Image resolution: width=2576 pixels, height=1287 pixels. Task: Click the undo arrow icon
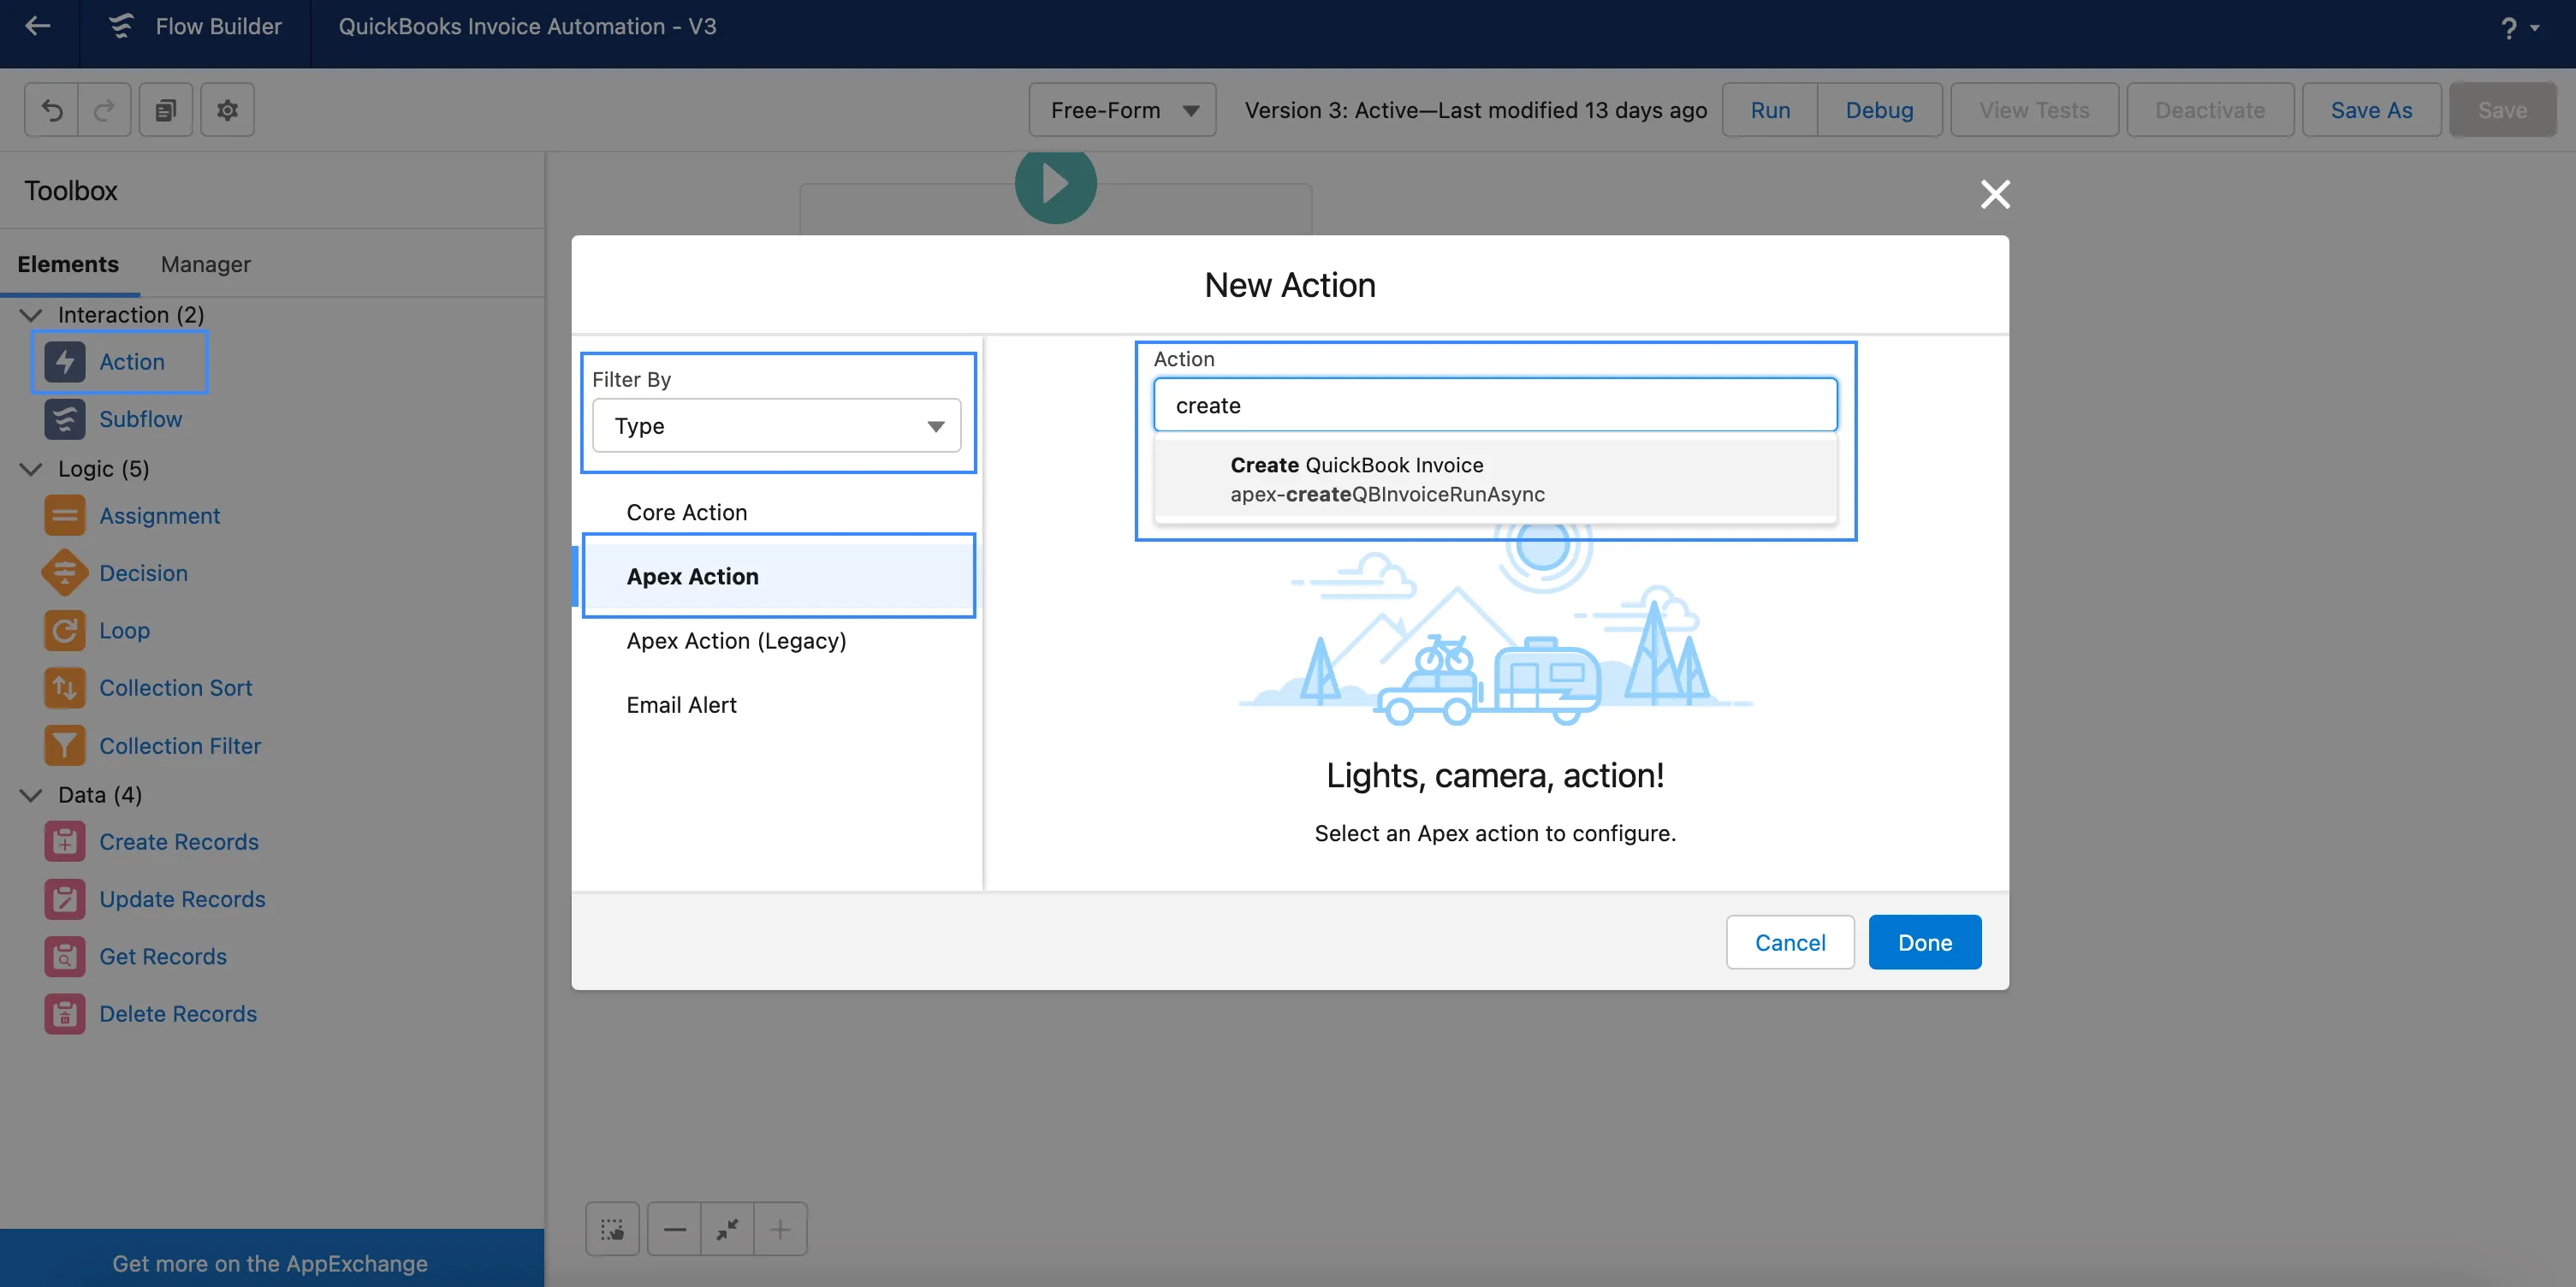click(x=51, y=110)
